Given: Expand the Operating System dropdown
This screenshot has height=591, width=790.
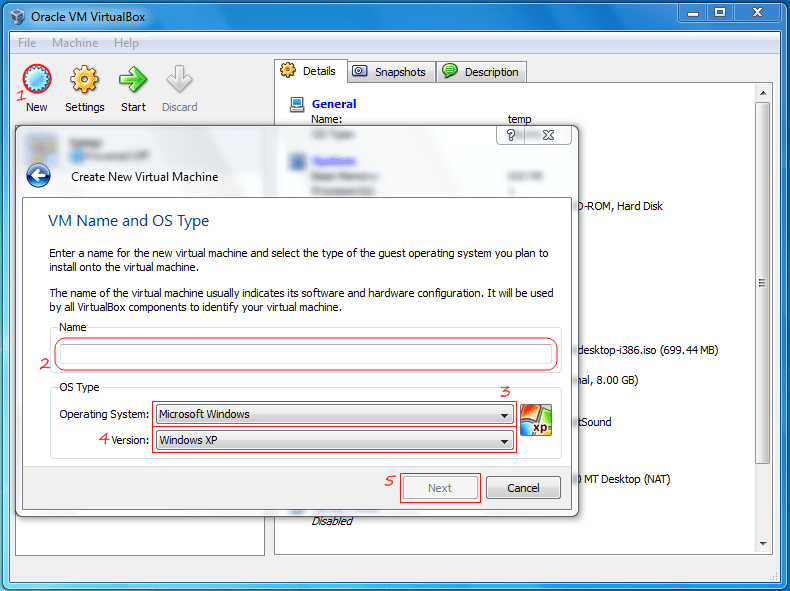Looking at the screenshot, I should pos(335,414).
